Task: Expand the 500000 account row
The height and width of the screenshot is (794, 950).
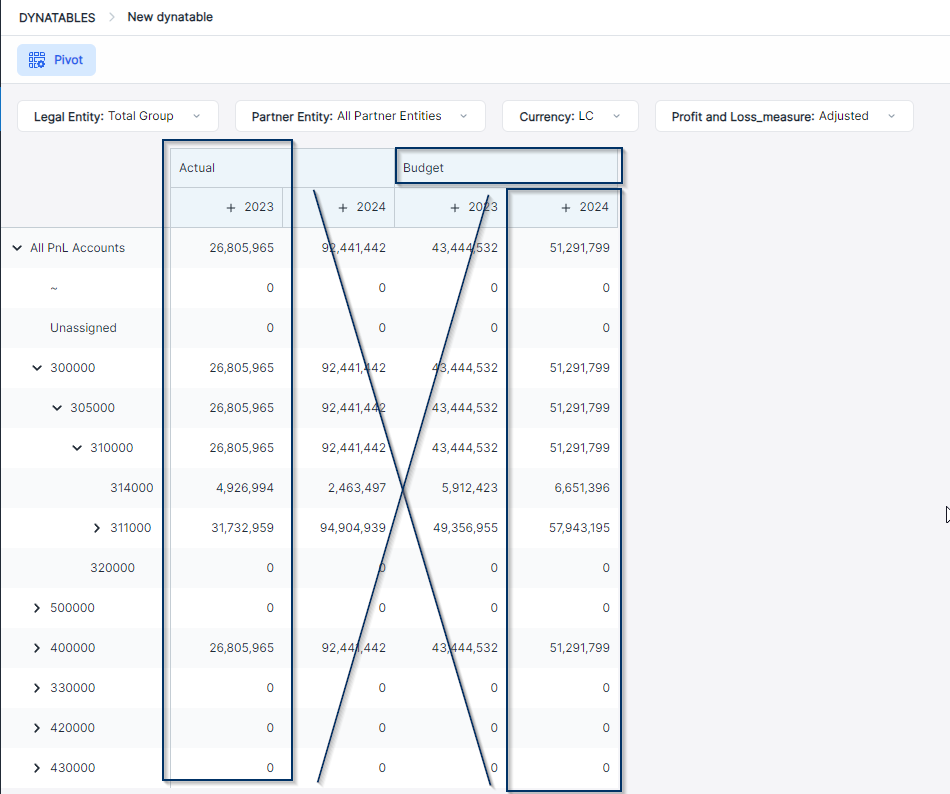Action: tap(37, 608)
